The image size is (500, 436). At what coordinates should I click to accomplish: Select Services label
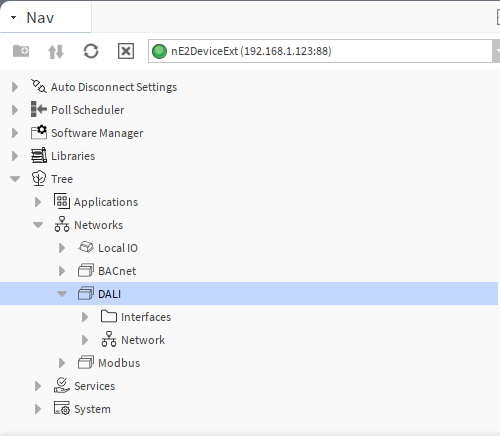tap(95, 386)
